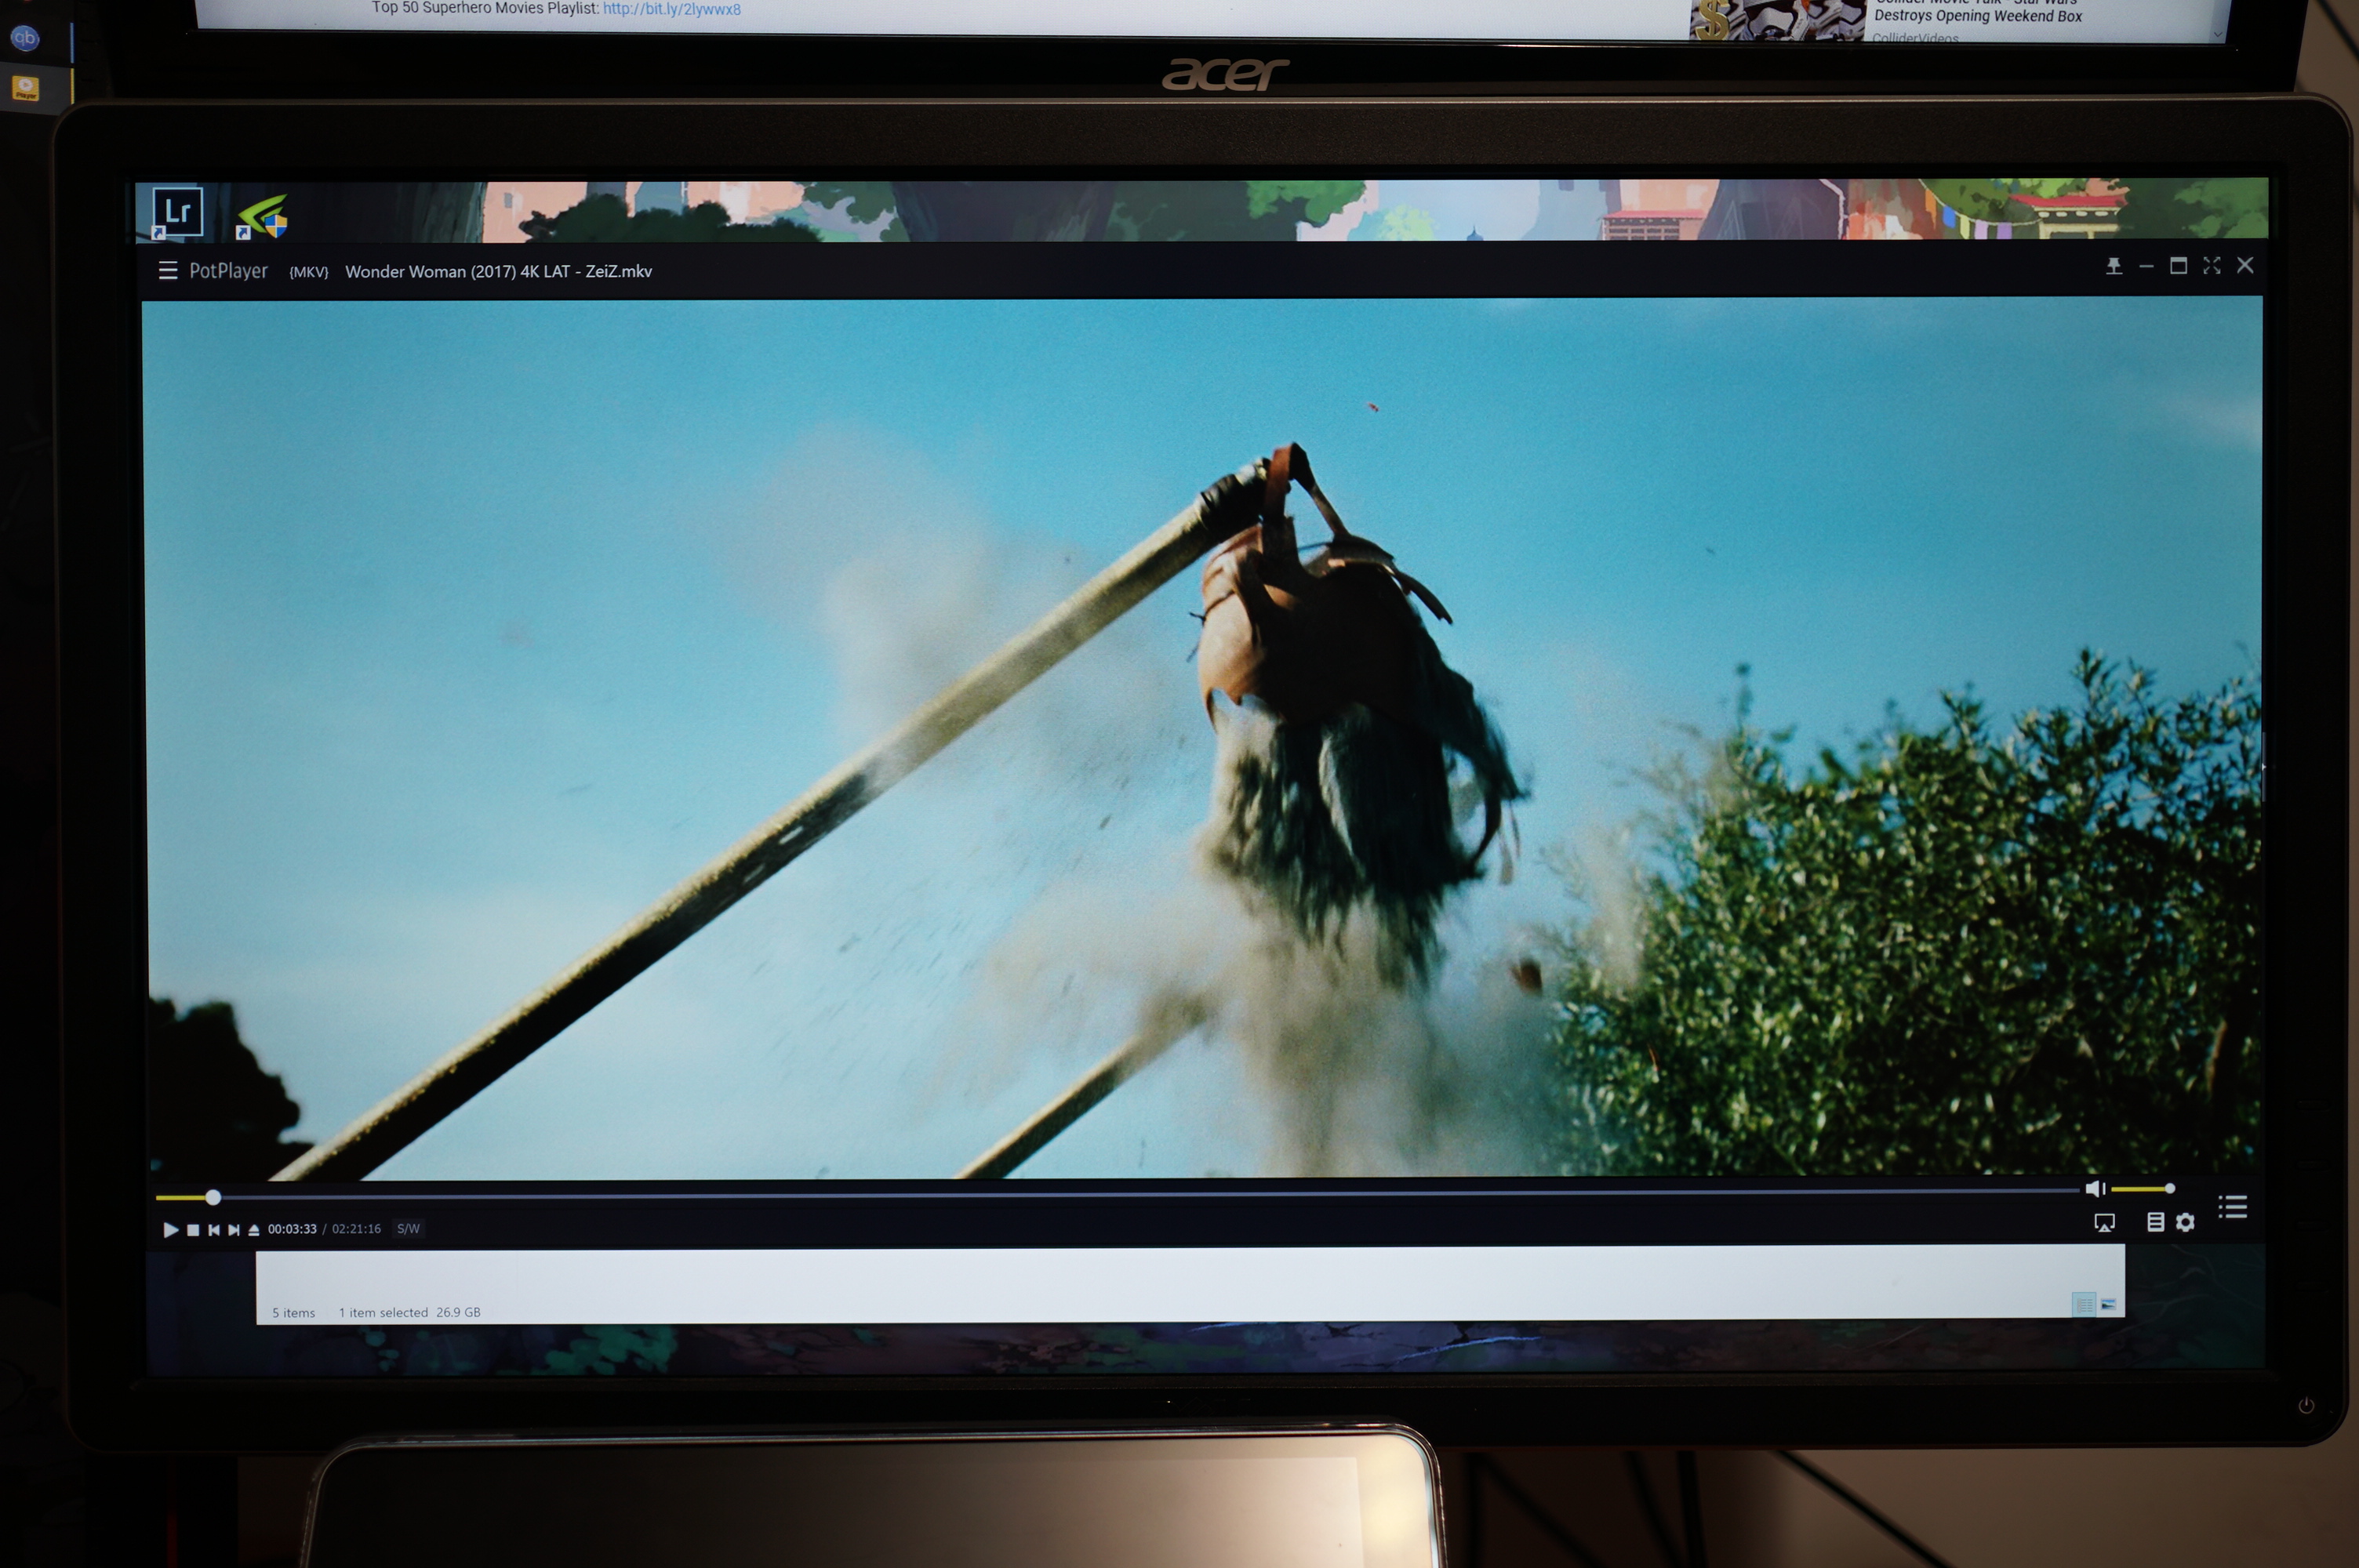The height and width of the screenshot is (1568, 2359).
Task: Seek to middle of video timeline
Action: click(x=1117, y=1193)
